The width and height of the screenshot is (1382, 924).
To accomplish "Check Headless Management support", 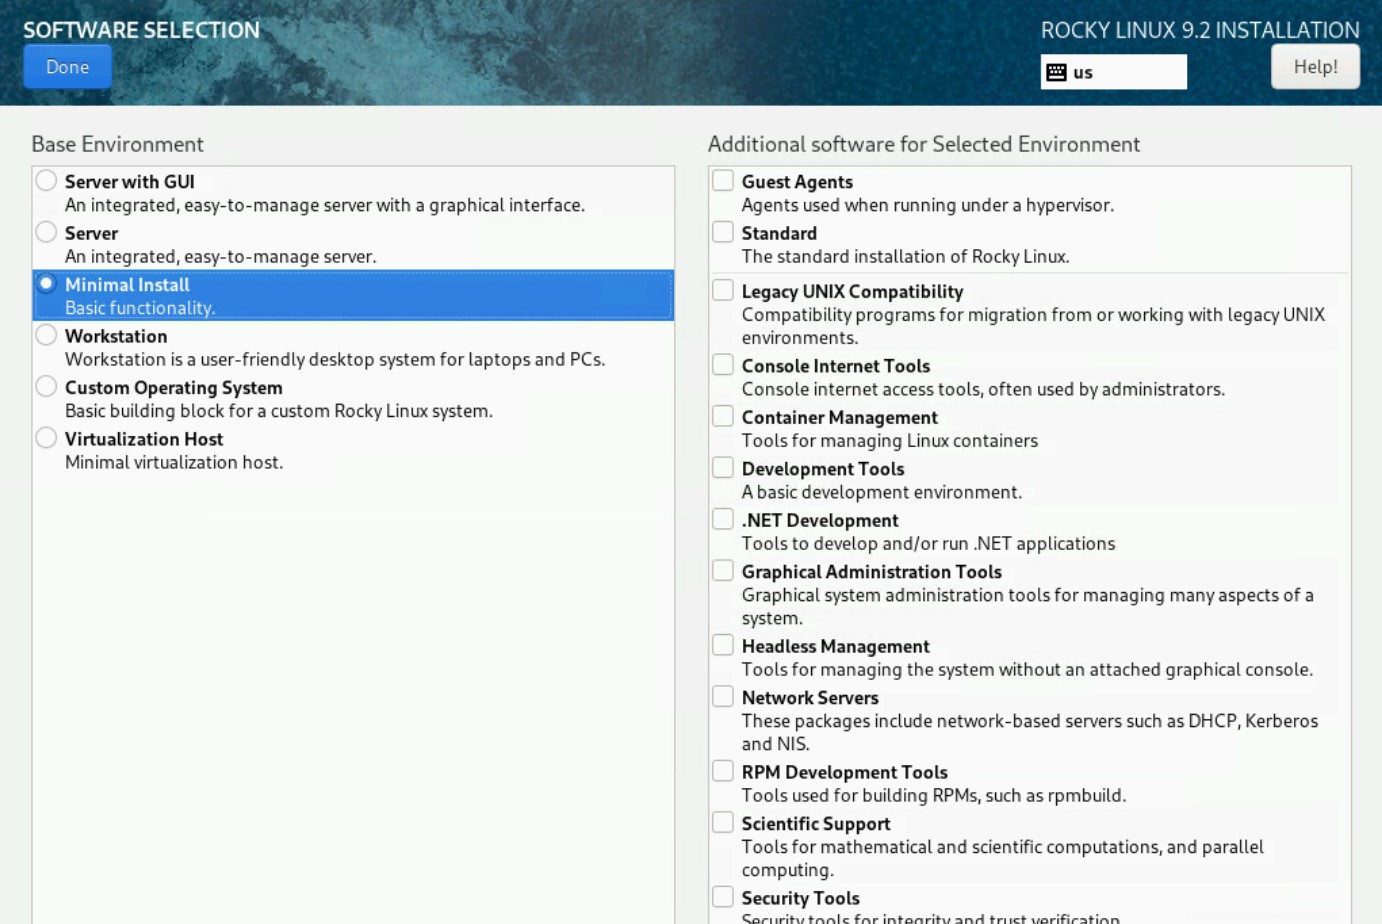I will point(723,644).
